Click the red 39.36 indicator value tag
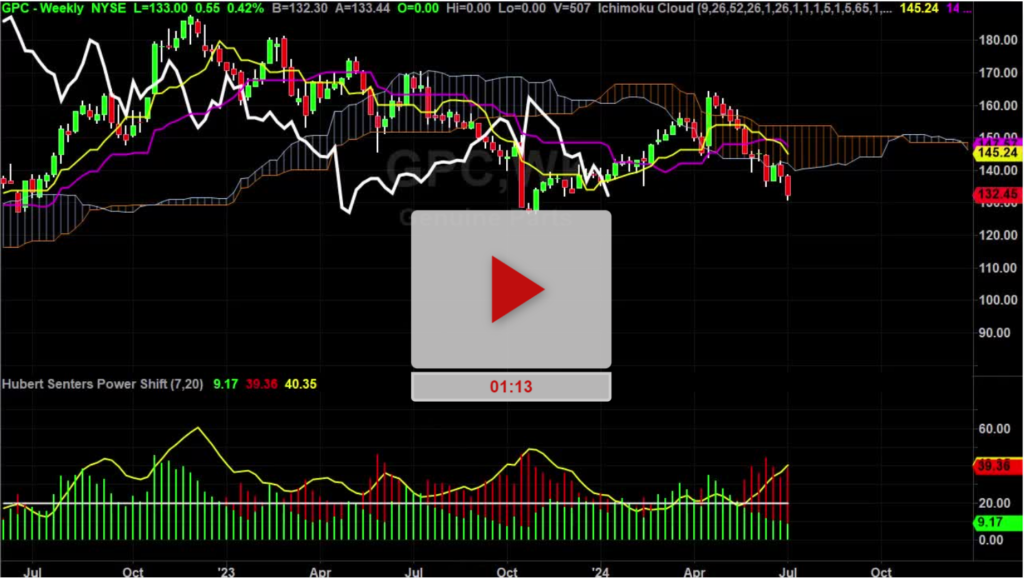This screenshot has height=578, width=1024. tap(996, 465)
